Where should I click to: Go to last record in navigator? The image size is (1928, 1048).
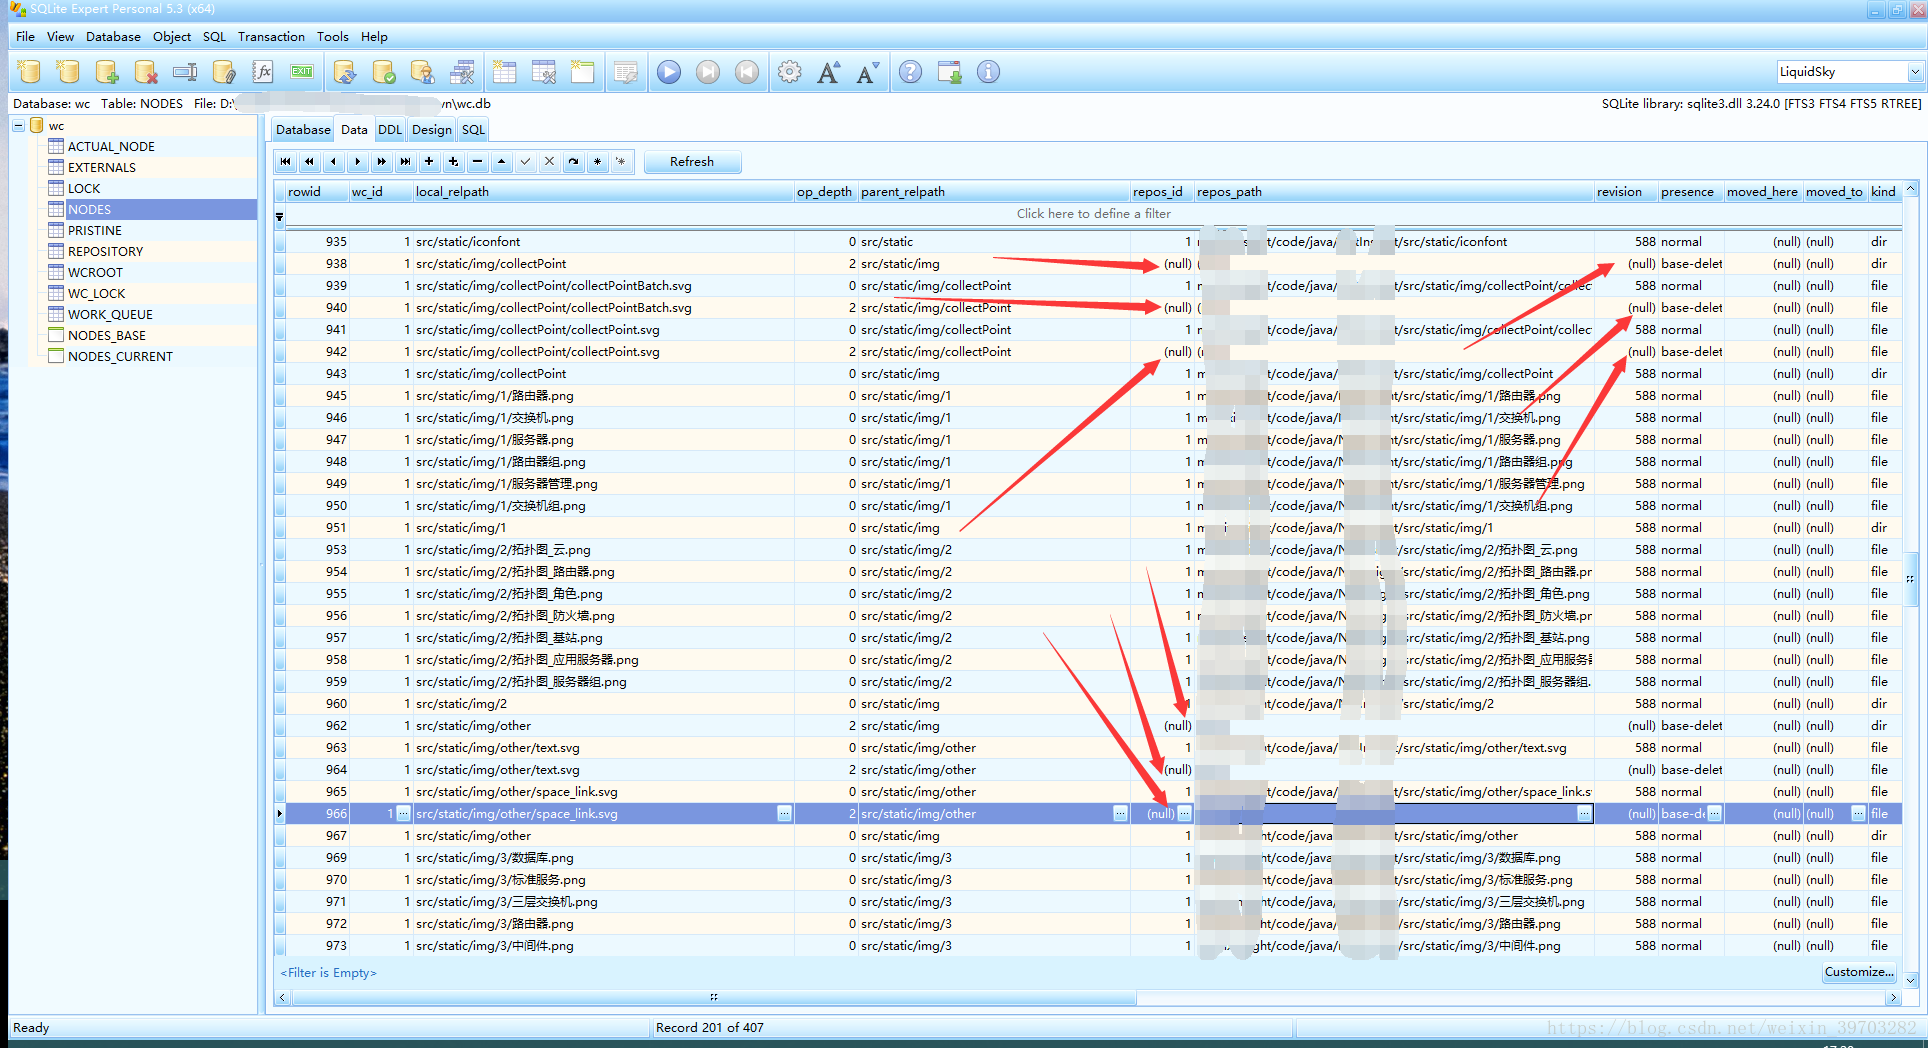tap(405, 162)
